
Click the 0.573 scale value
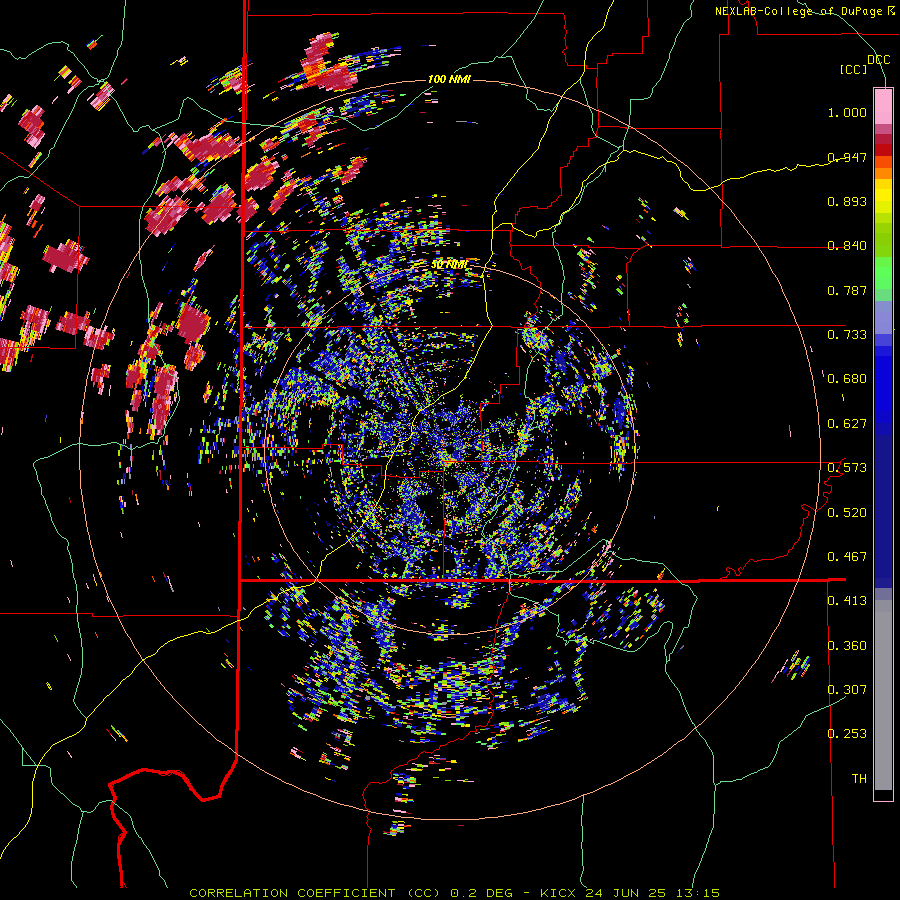(847, 468)
